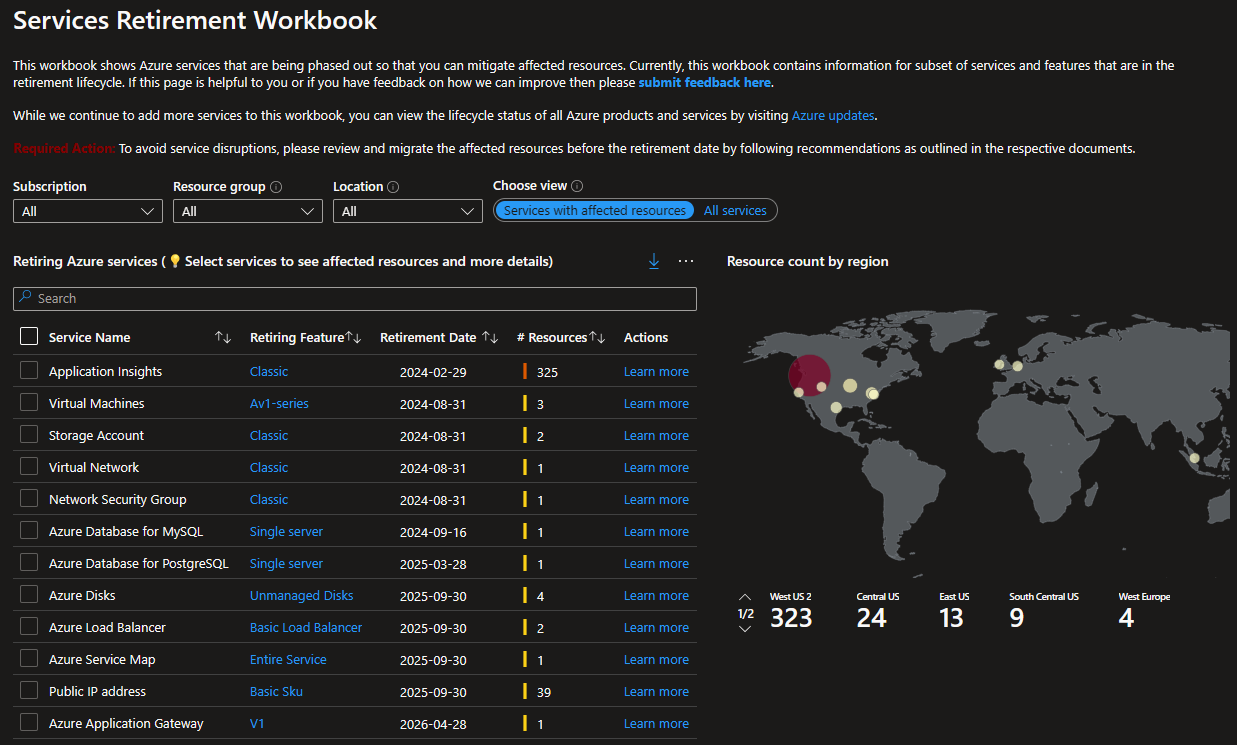Image resolution: width=1237 pixels, height=745 pixels.
Task: Click the info icon beside Location
Action: click(393, 187)
